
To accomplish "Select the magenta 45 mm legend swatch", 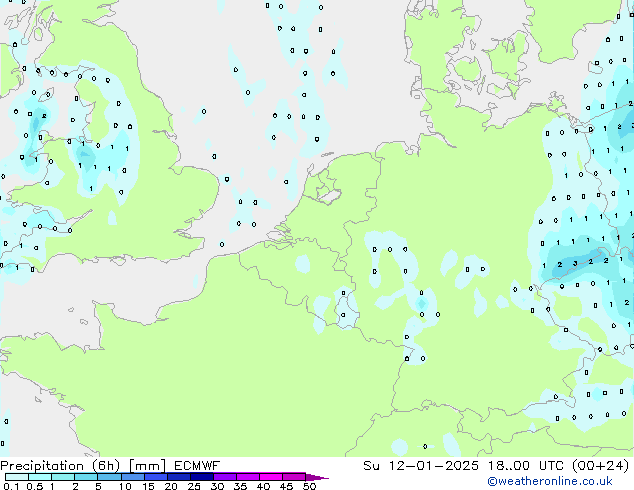I will [294, 477].
